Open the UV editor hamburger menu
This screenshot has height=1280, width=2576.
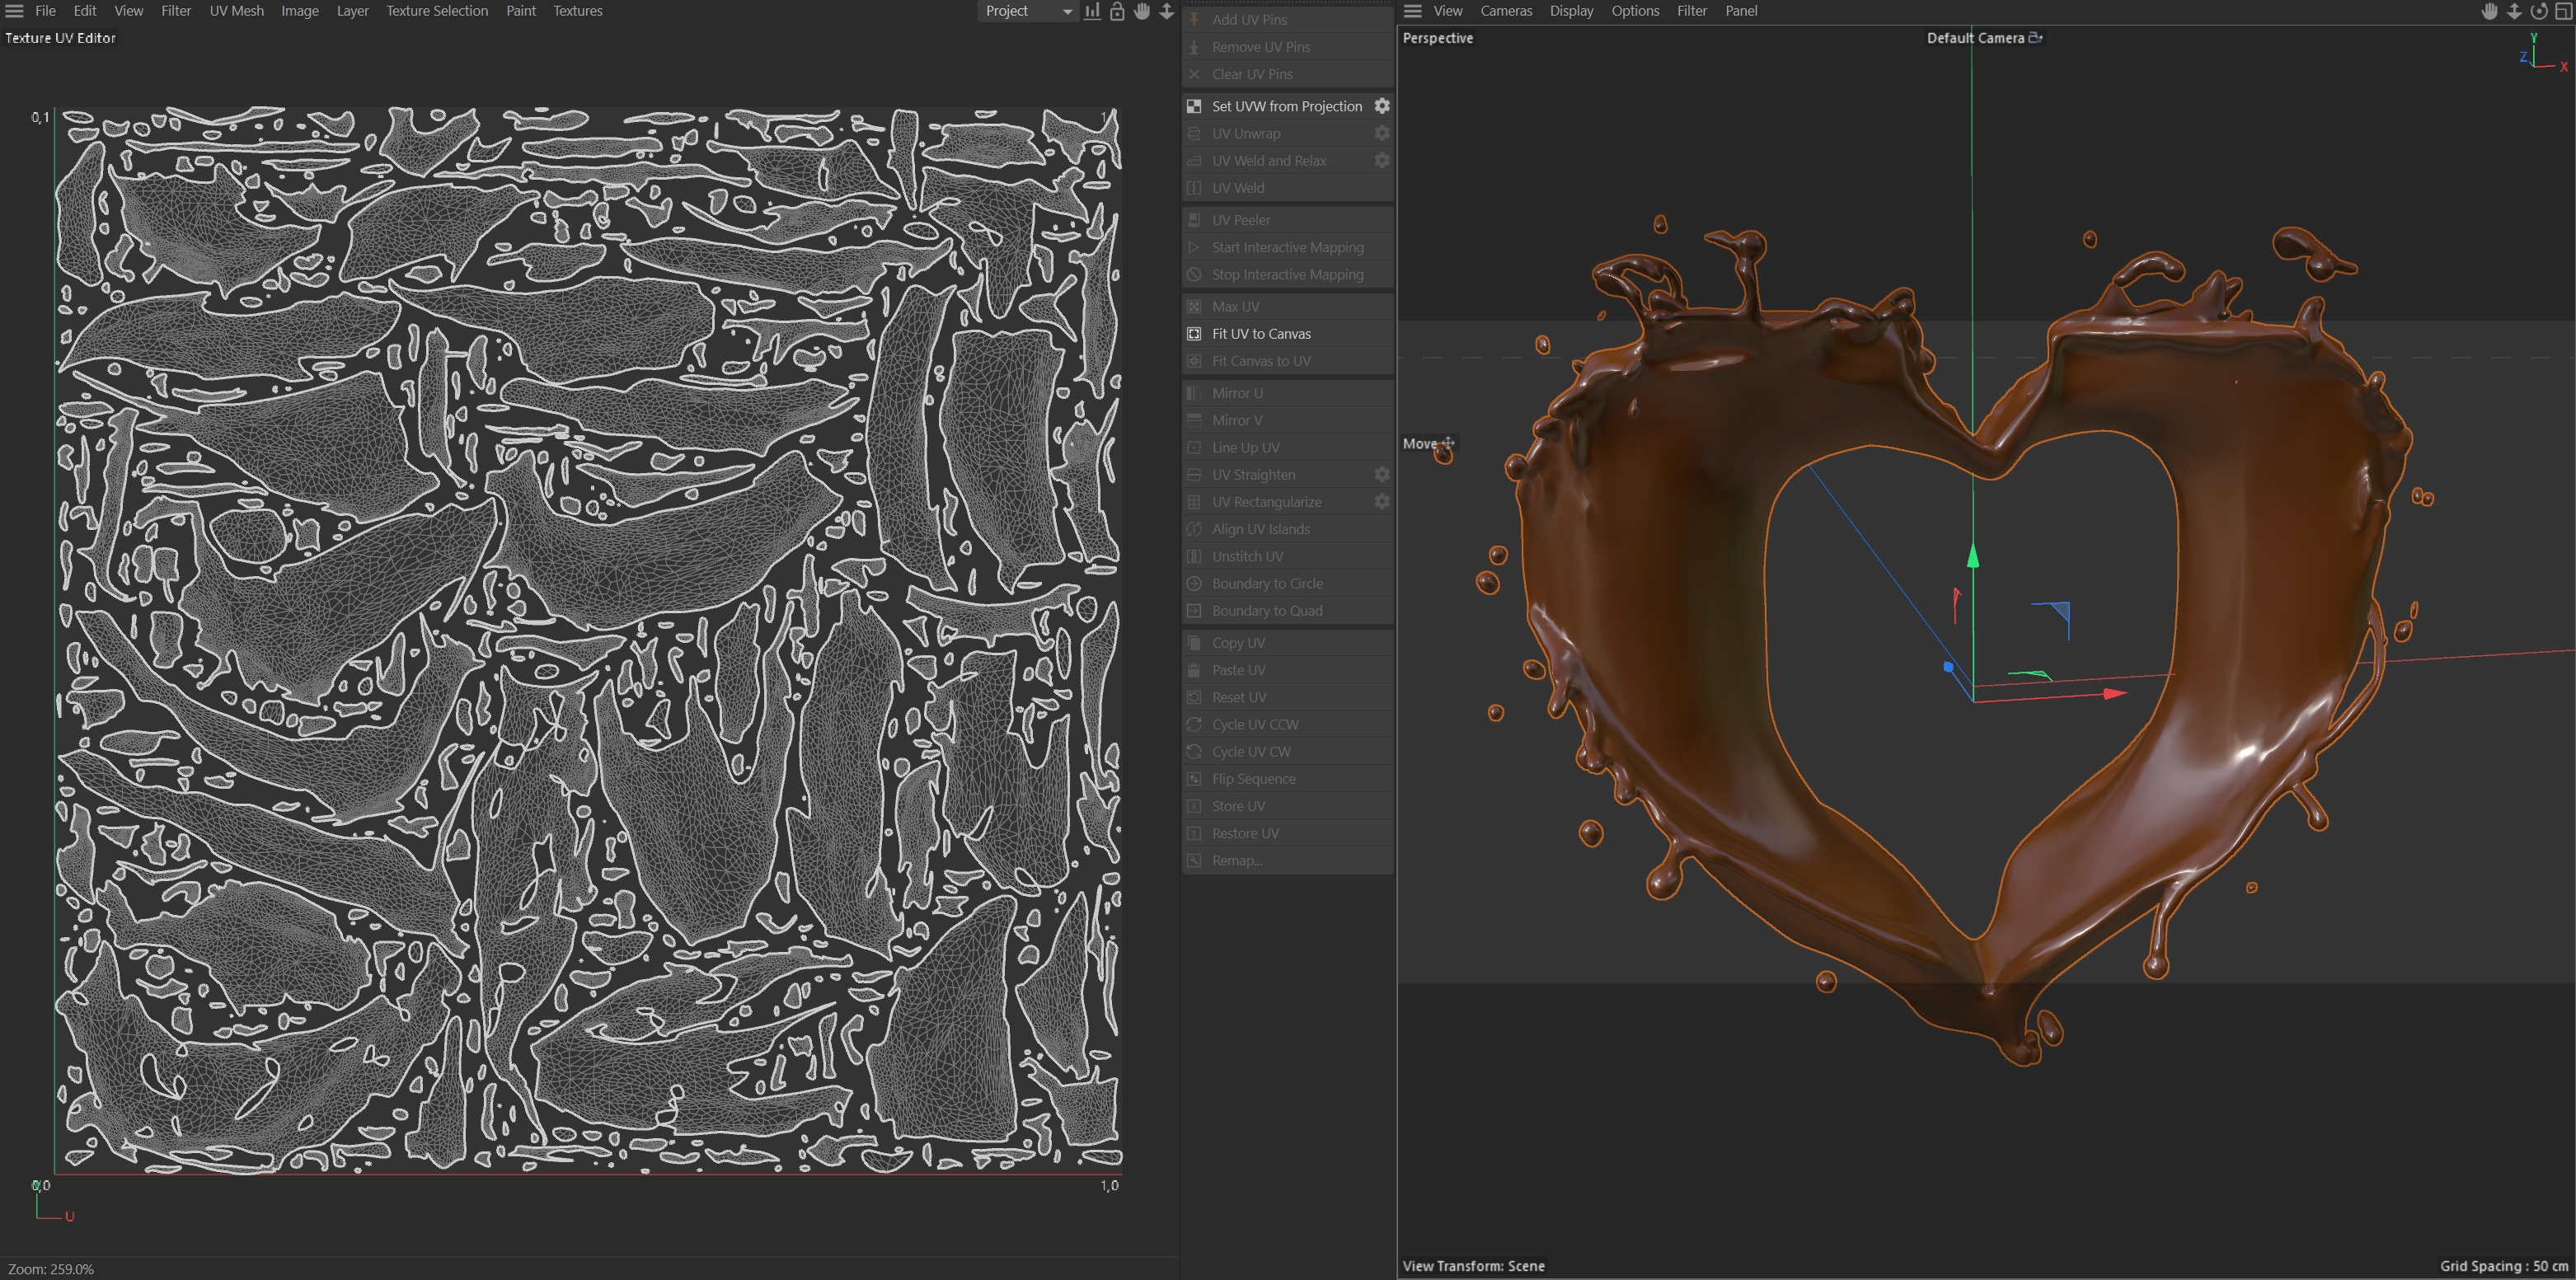tap(14, 11)
